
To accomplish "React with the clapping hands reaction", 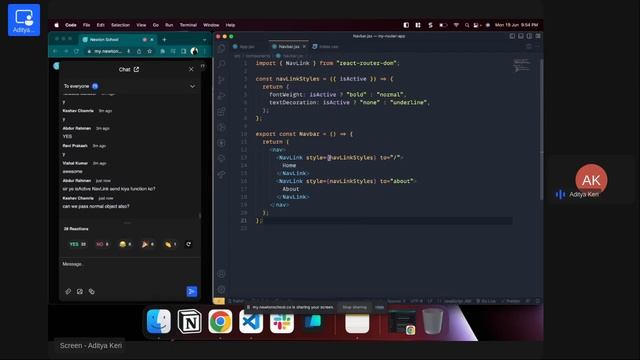I will [x=170, y=244].
